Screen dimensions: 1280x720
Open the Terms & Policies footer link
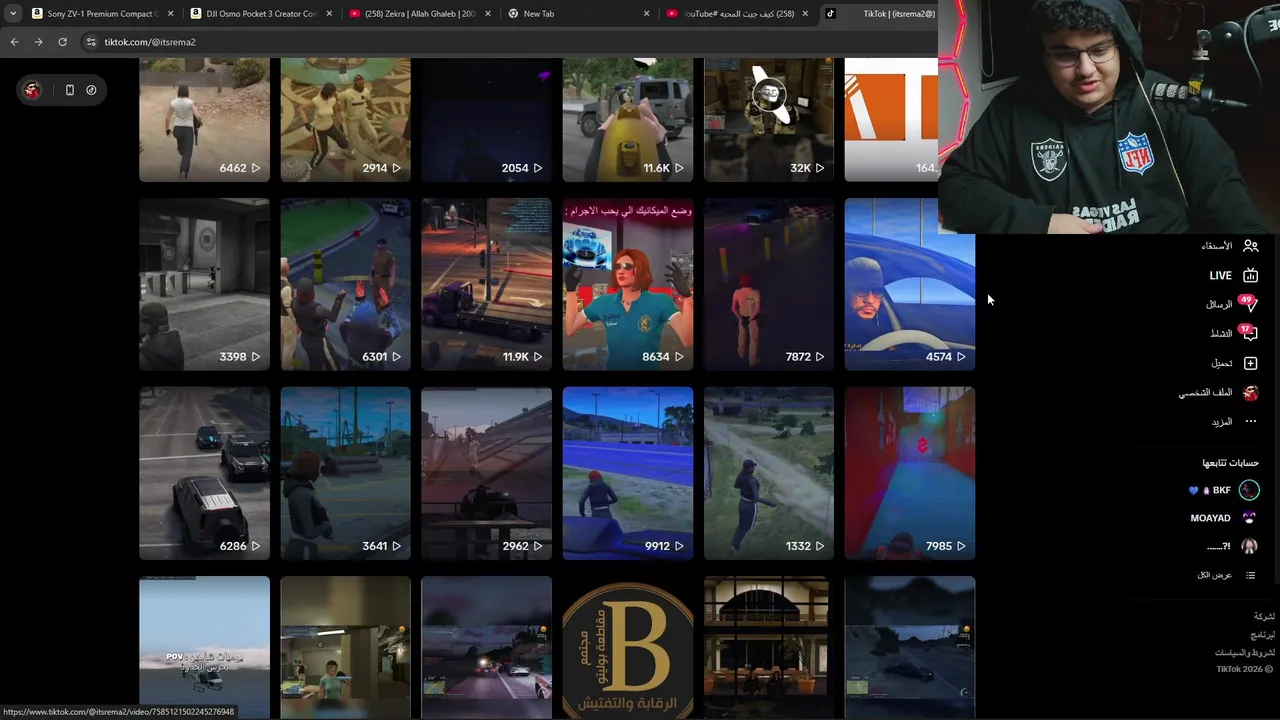[1244, 652]
